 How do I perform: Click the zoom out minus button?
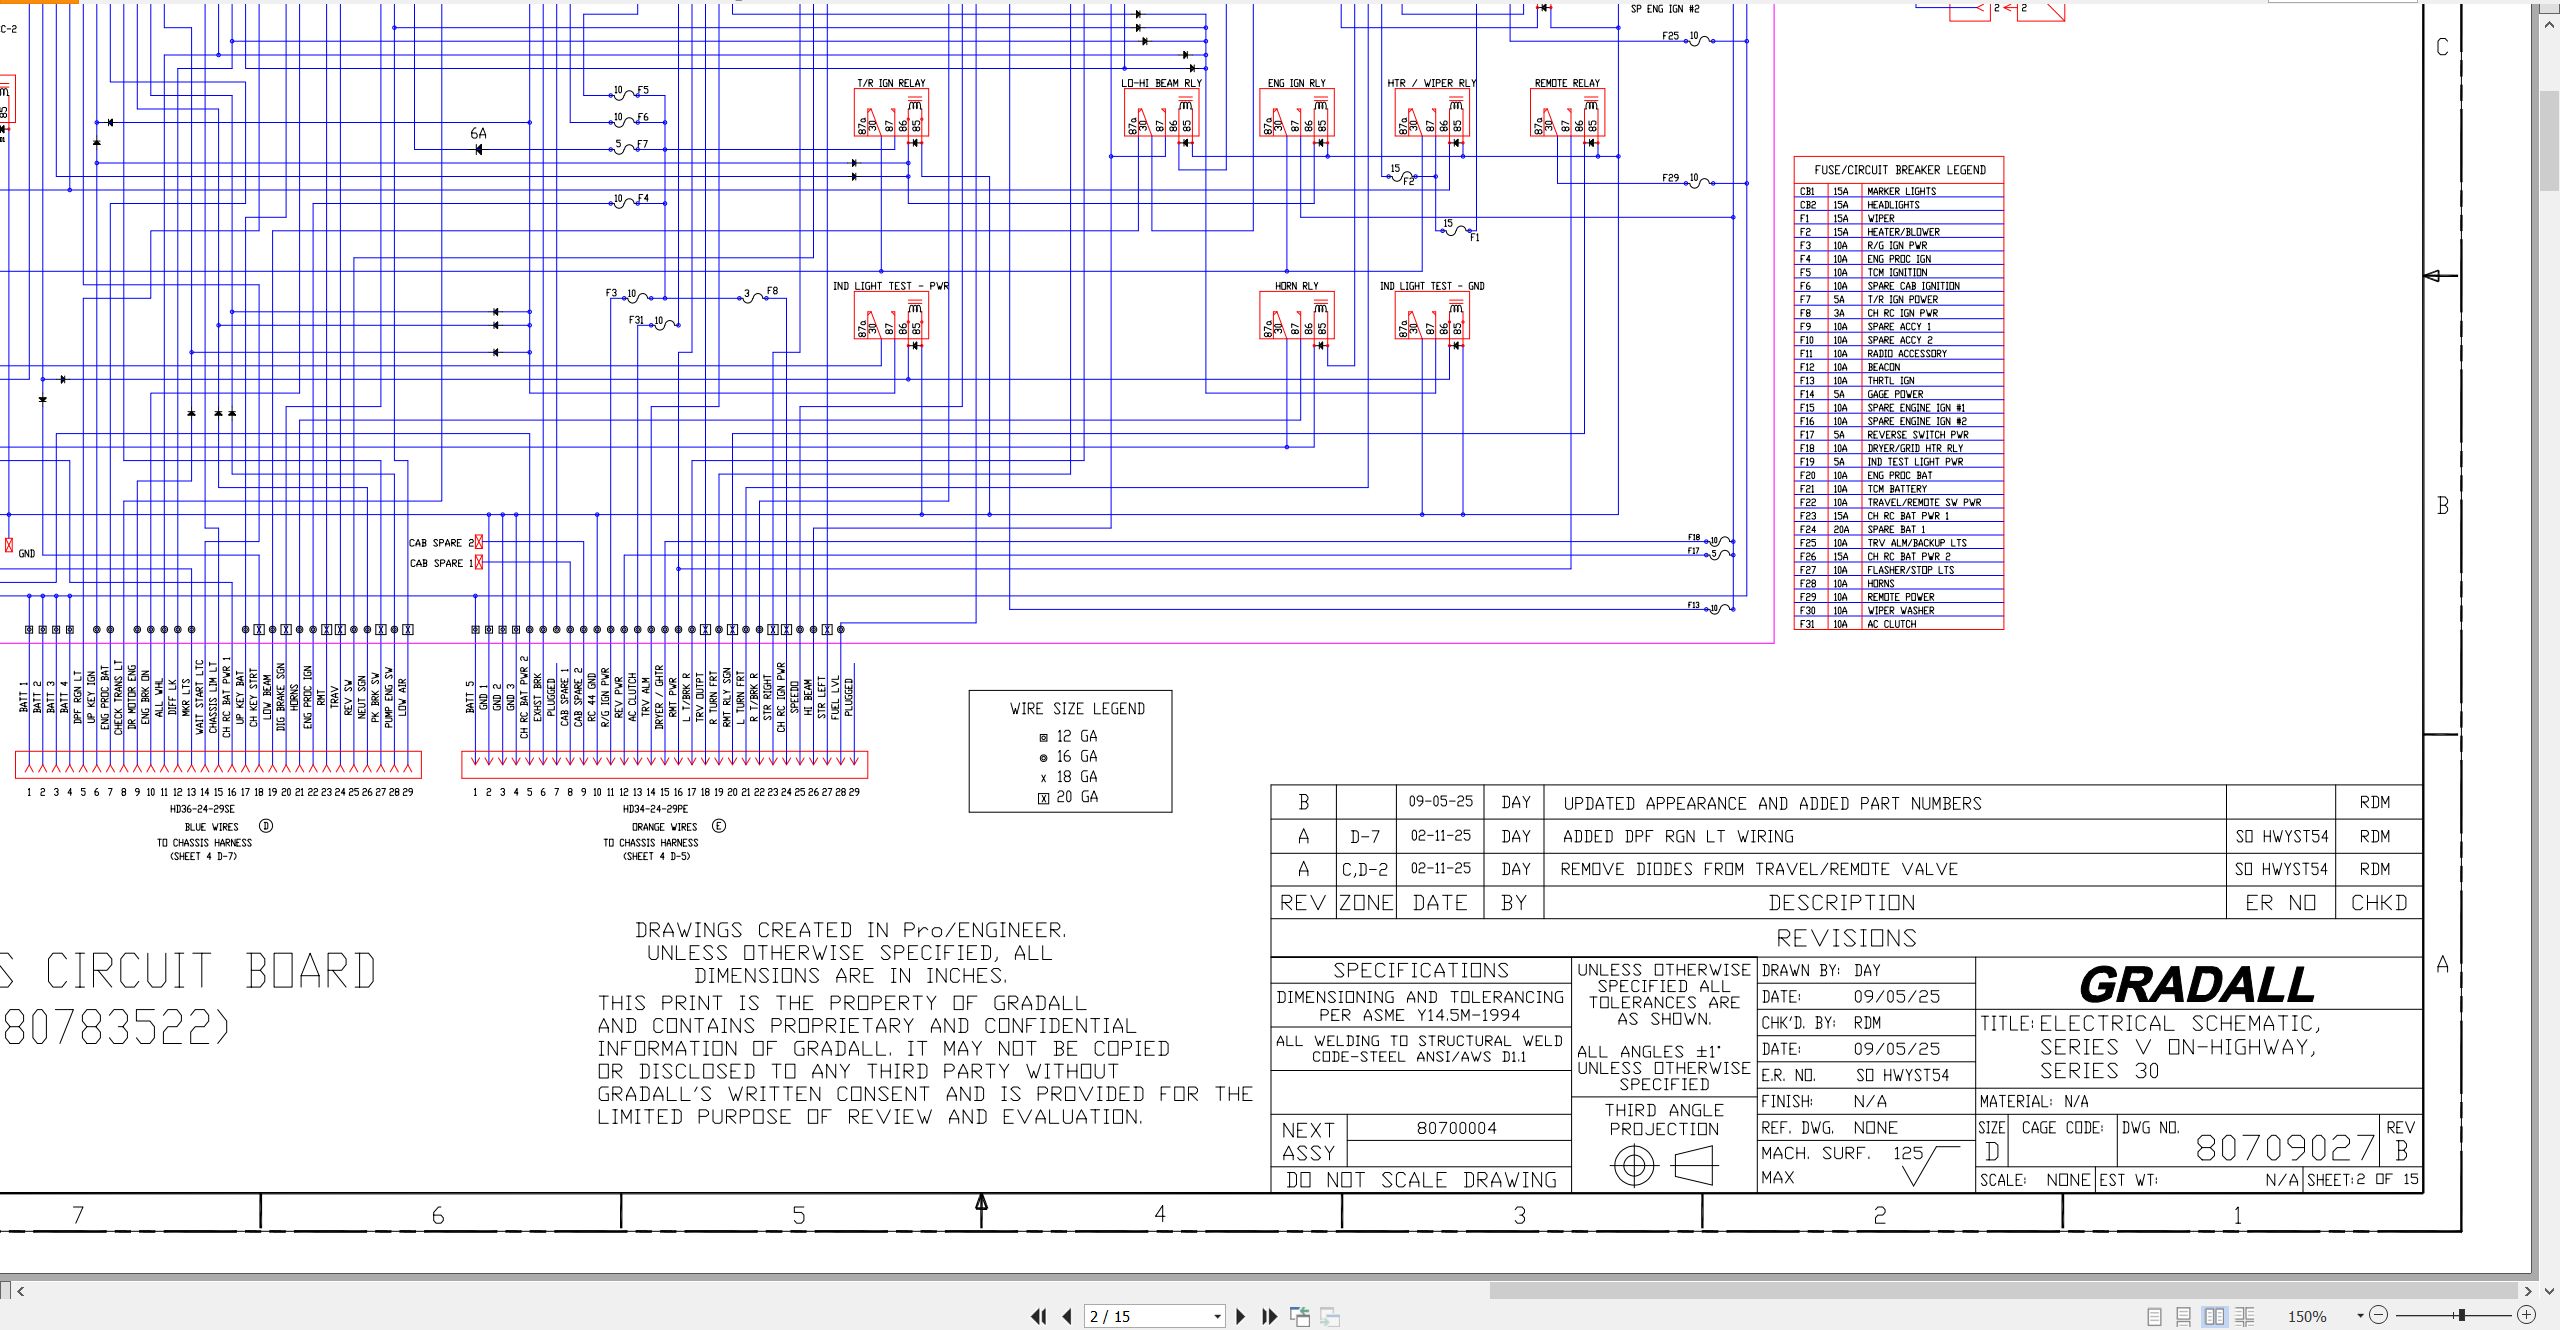point(2379,1315)
